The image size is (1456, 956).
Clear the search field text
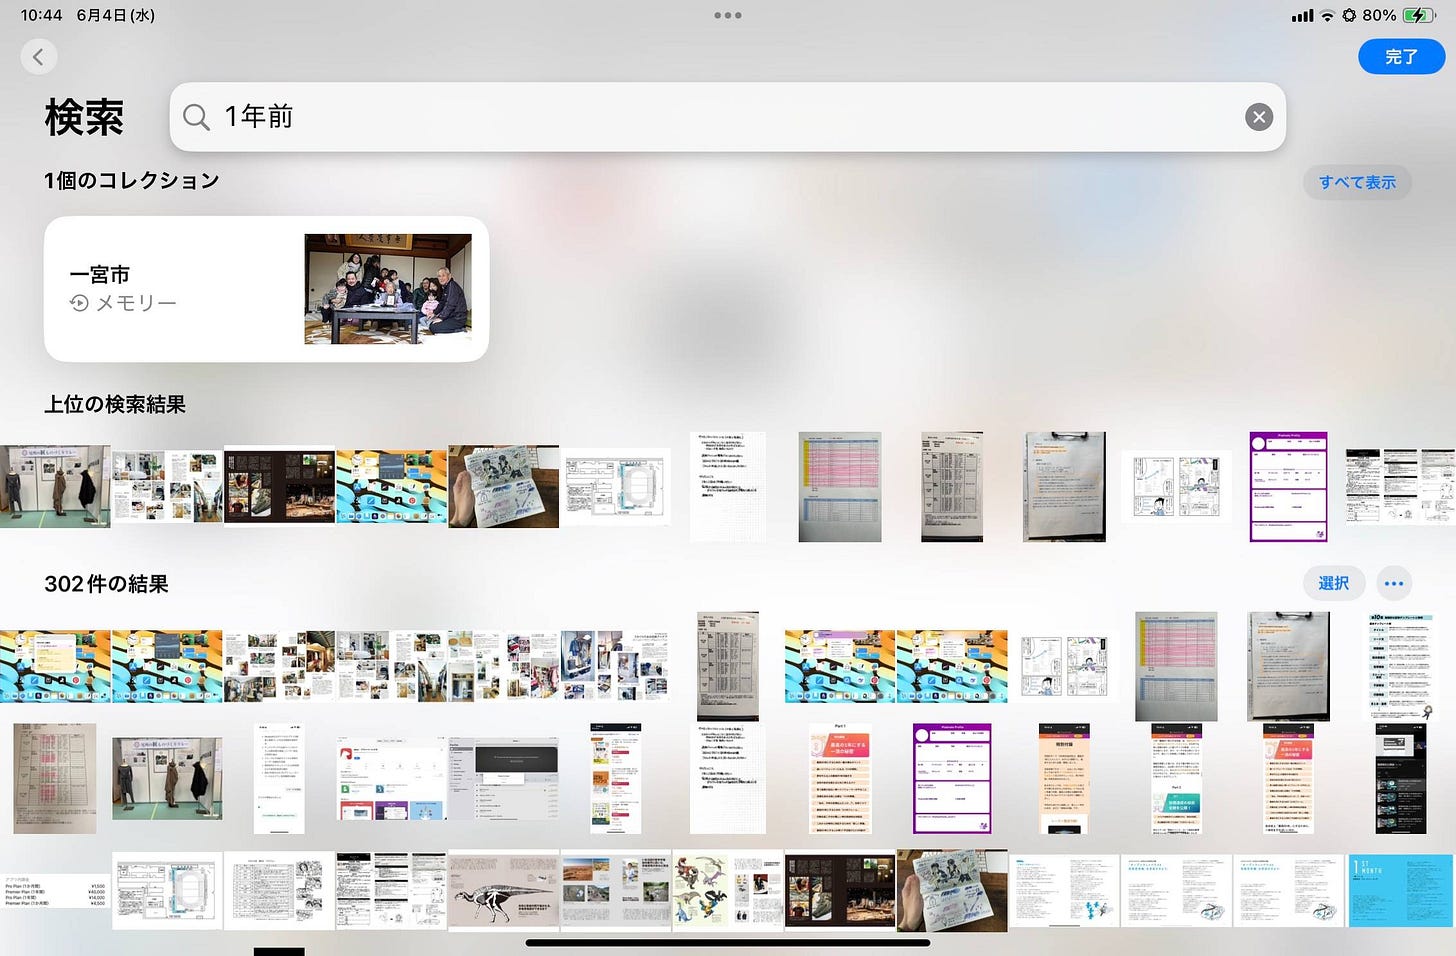pyautogui.click(x=1259, y=117)
